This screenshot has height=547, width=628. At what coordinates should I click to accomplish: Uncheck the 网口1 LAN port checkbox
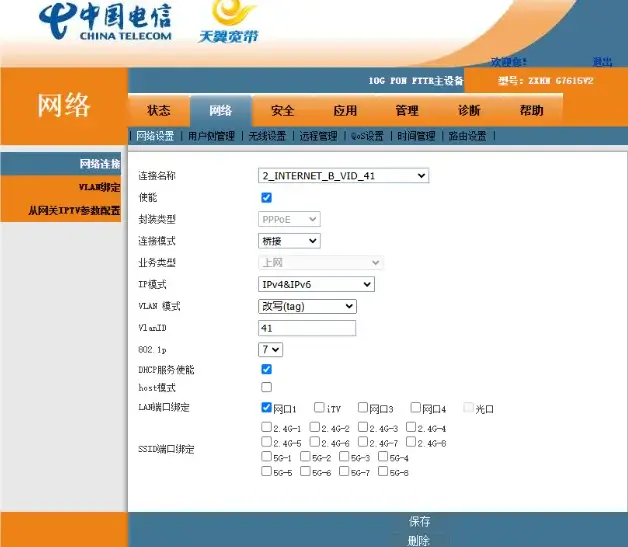click(266, 407)
